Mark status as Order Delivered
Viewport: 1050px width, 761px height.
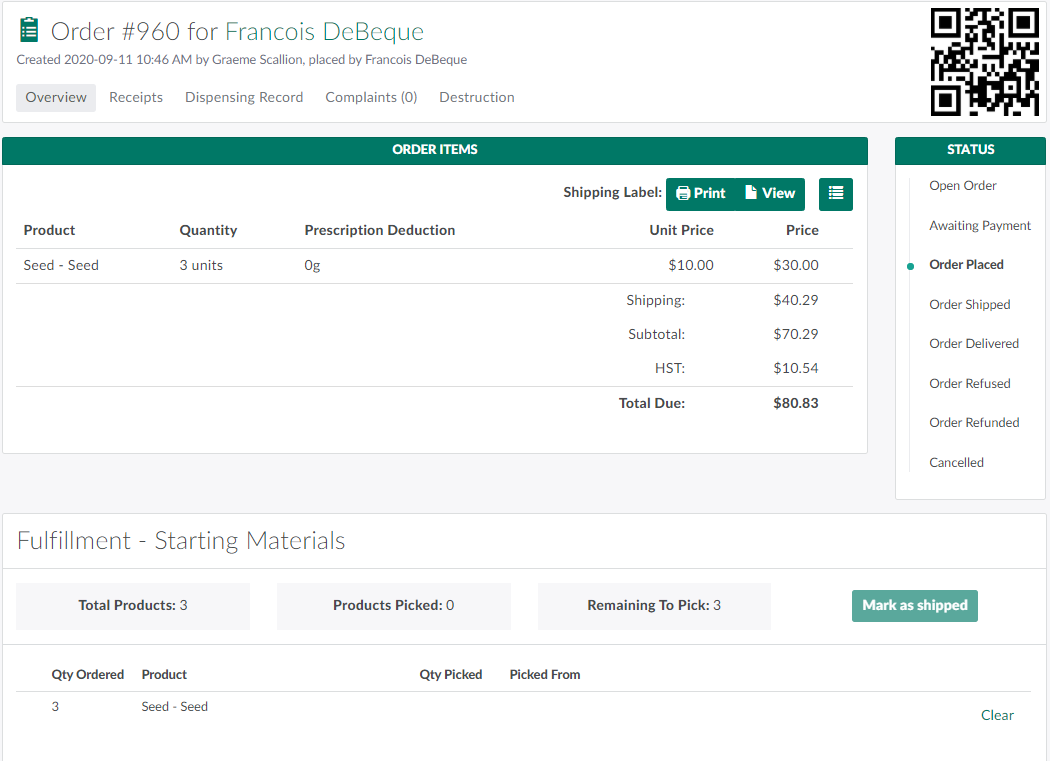click(973, 344)
